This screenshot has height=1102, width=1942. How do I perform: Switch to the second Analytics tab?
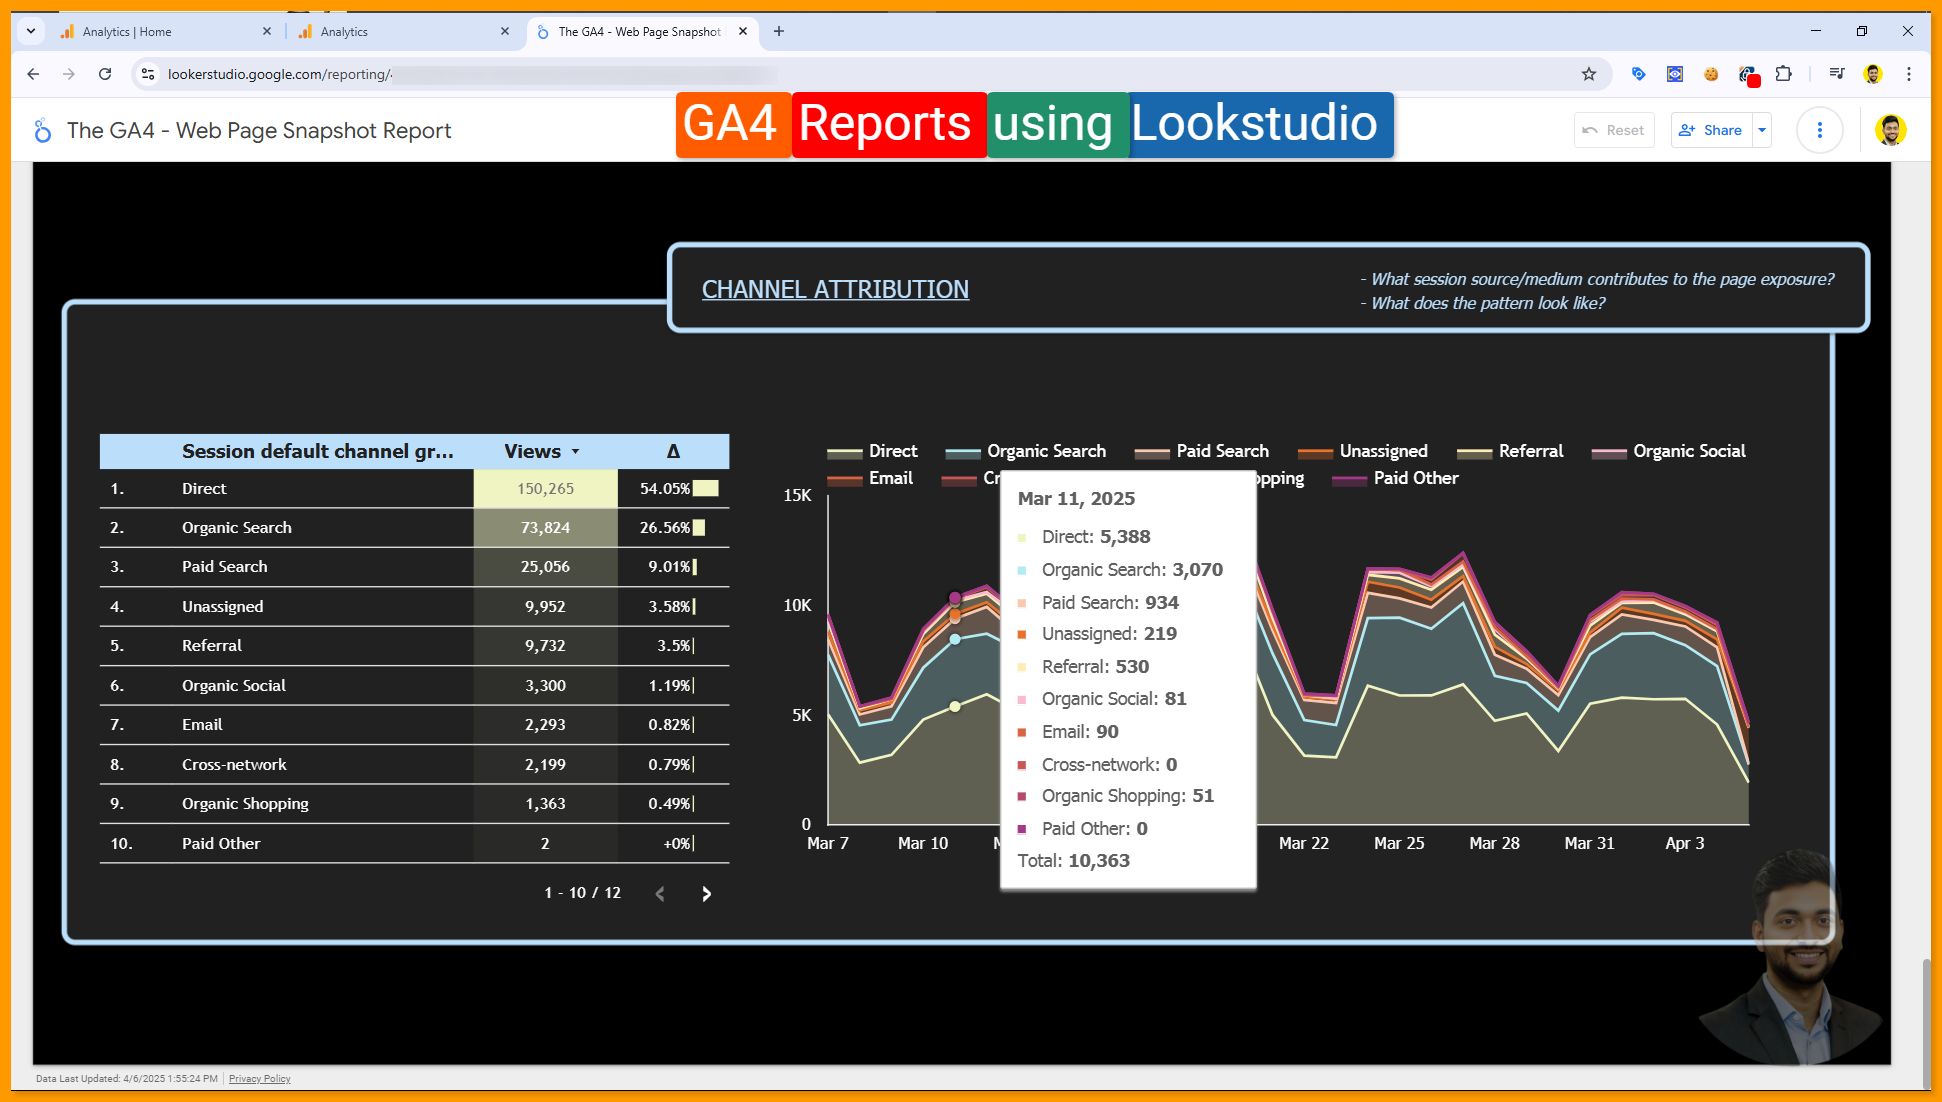click(344, 32)
